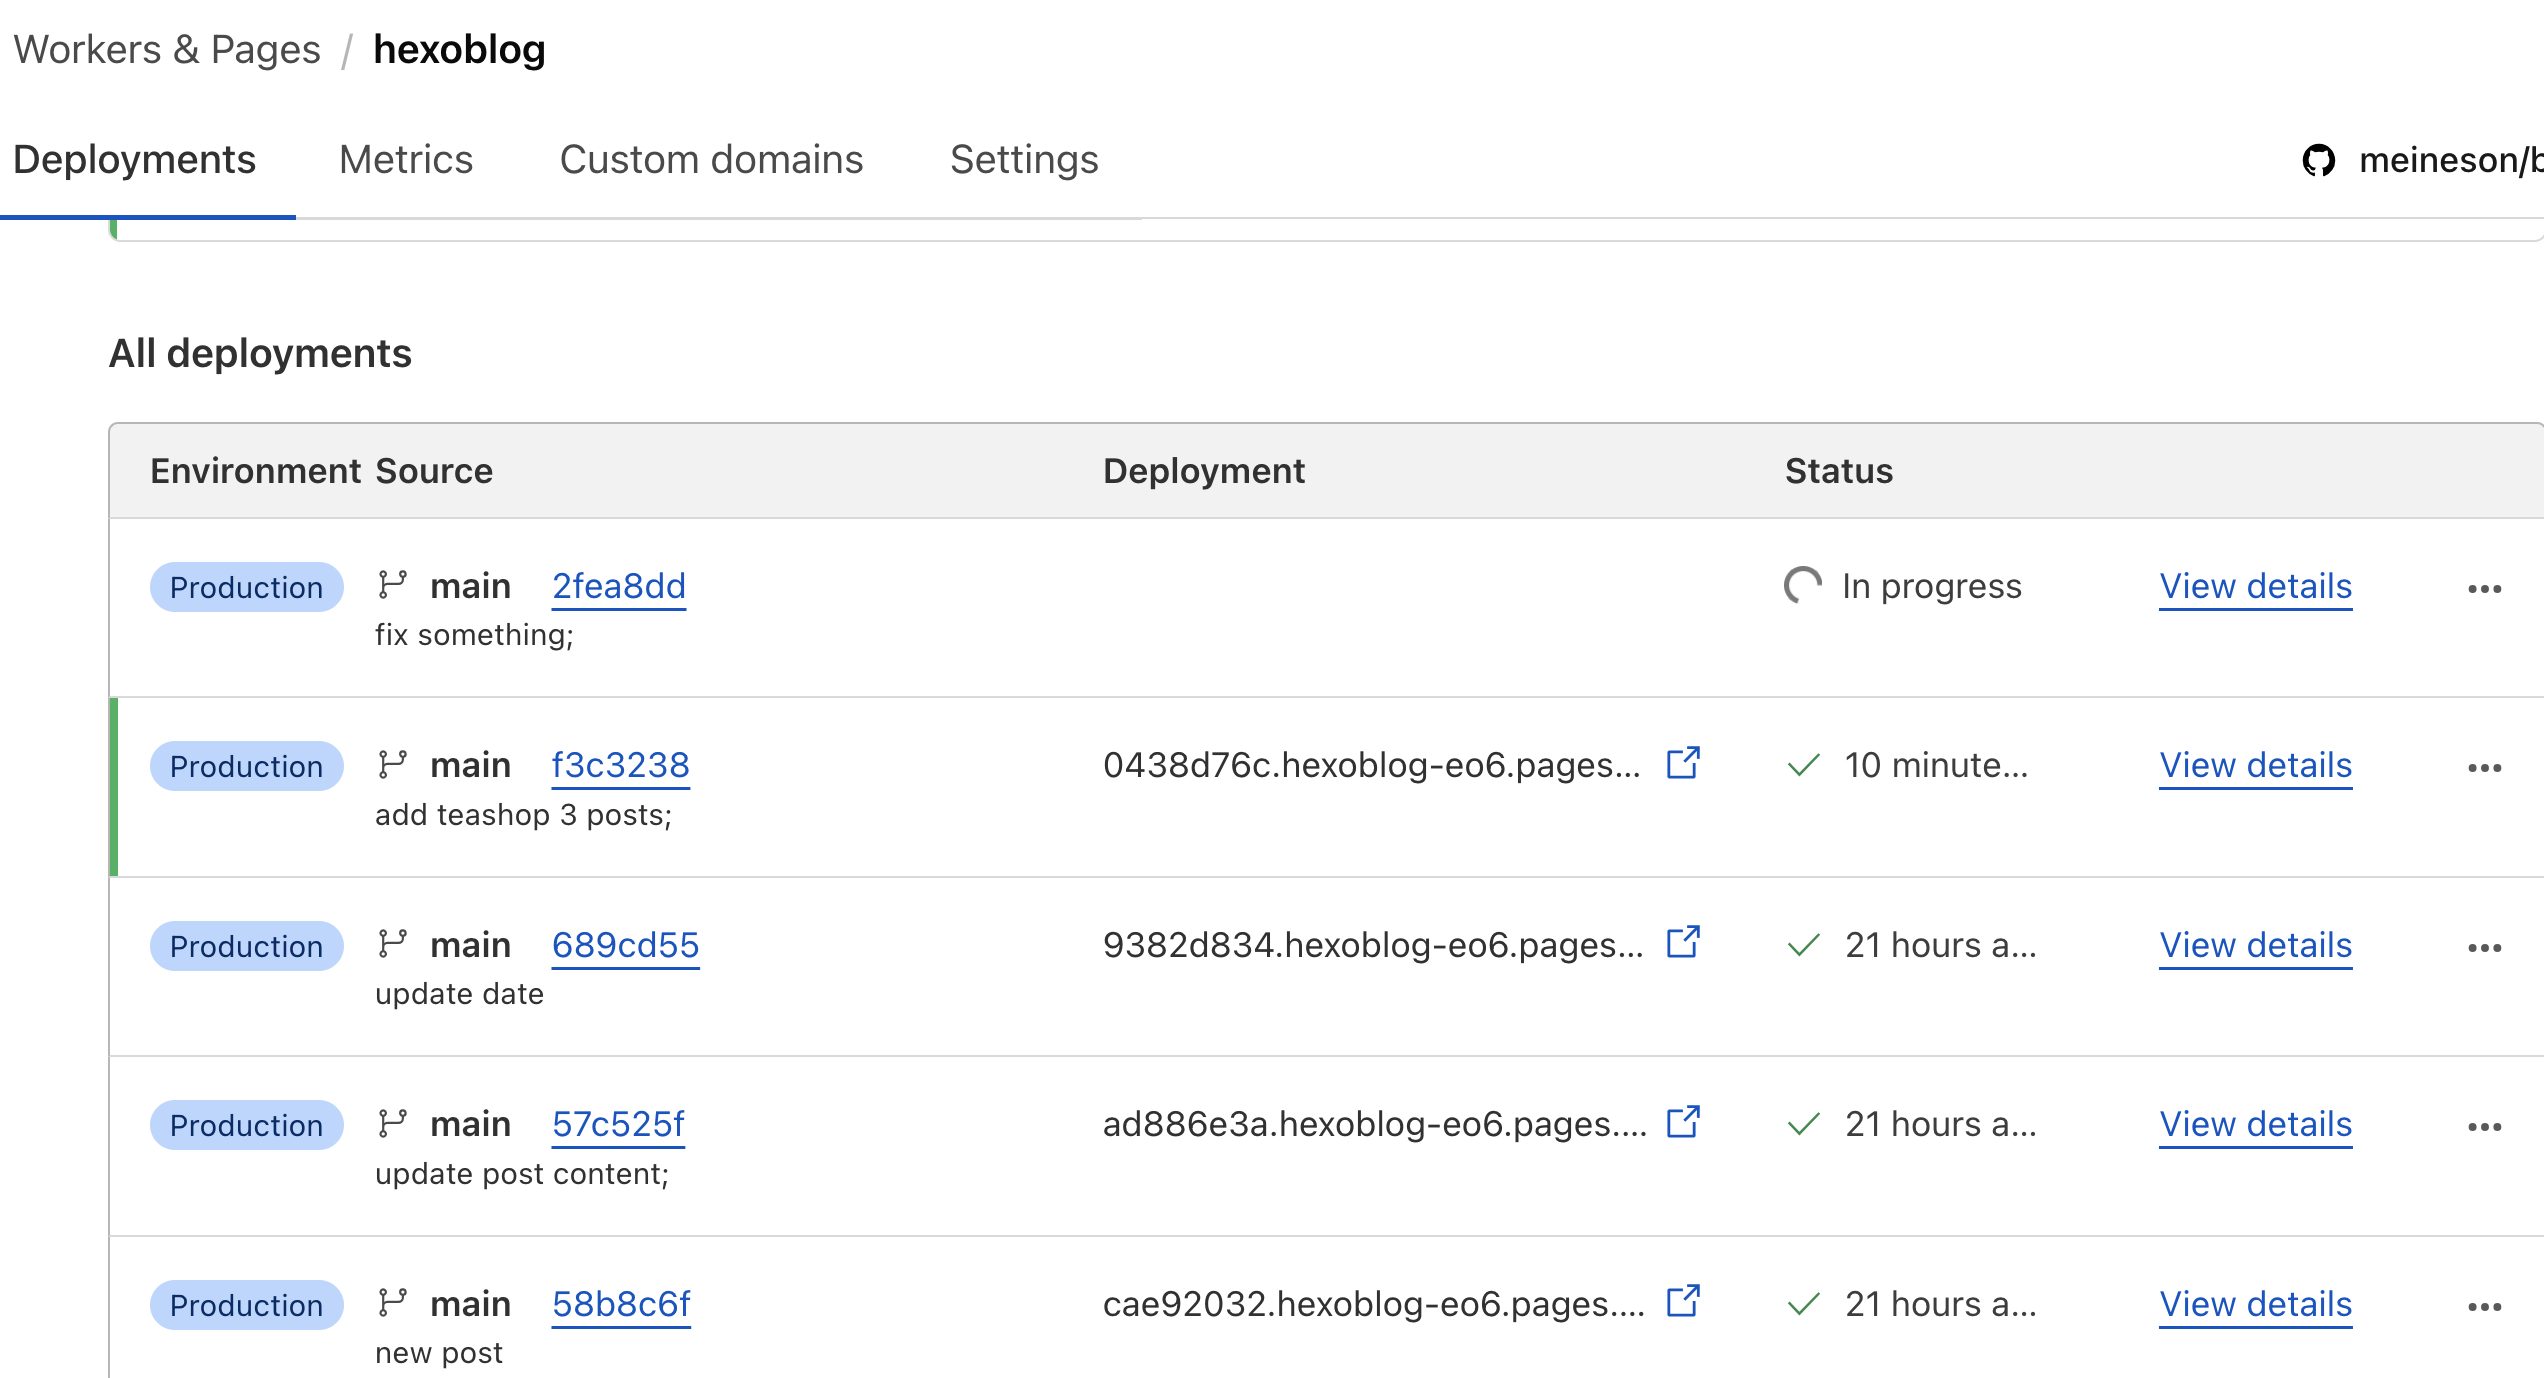Open external link for 9382d834 deployment
The height and width of the screenshot is (1378, 2544).
[x=1683, y=943]
